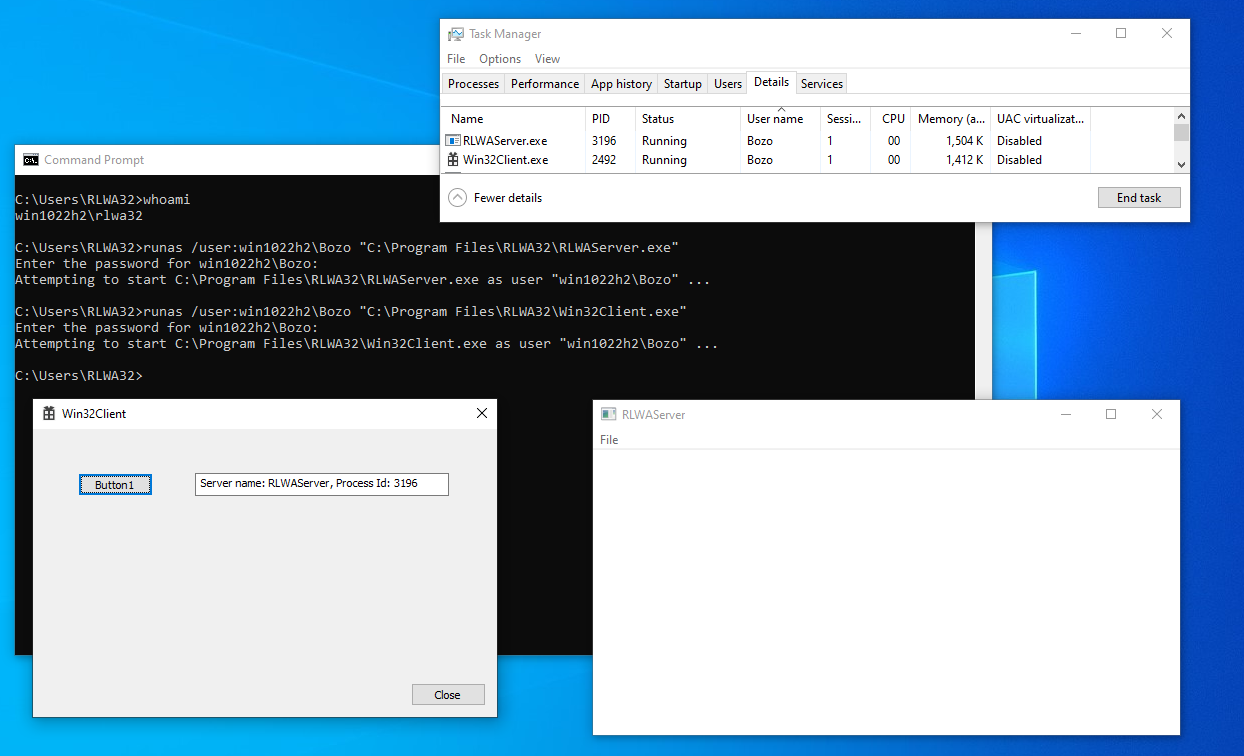Screen dimensions: 1244x756
Task: Click the Command Prompt title bar icon
Action: pos(31,160)
